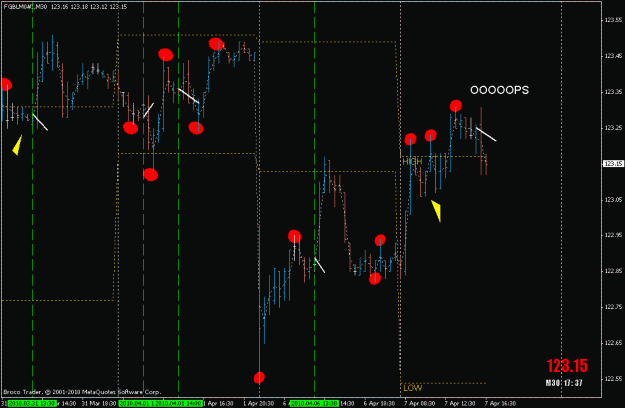Click the 1 Apr 20:30 time label
The height and width of the screenshot is (408, 625).
258,404
